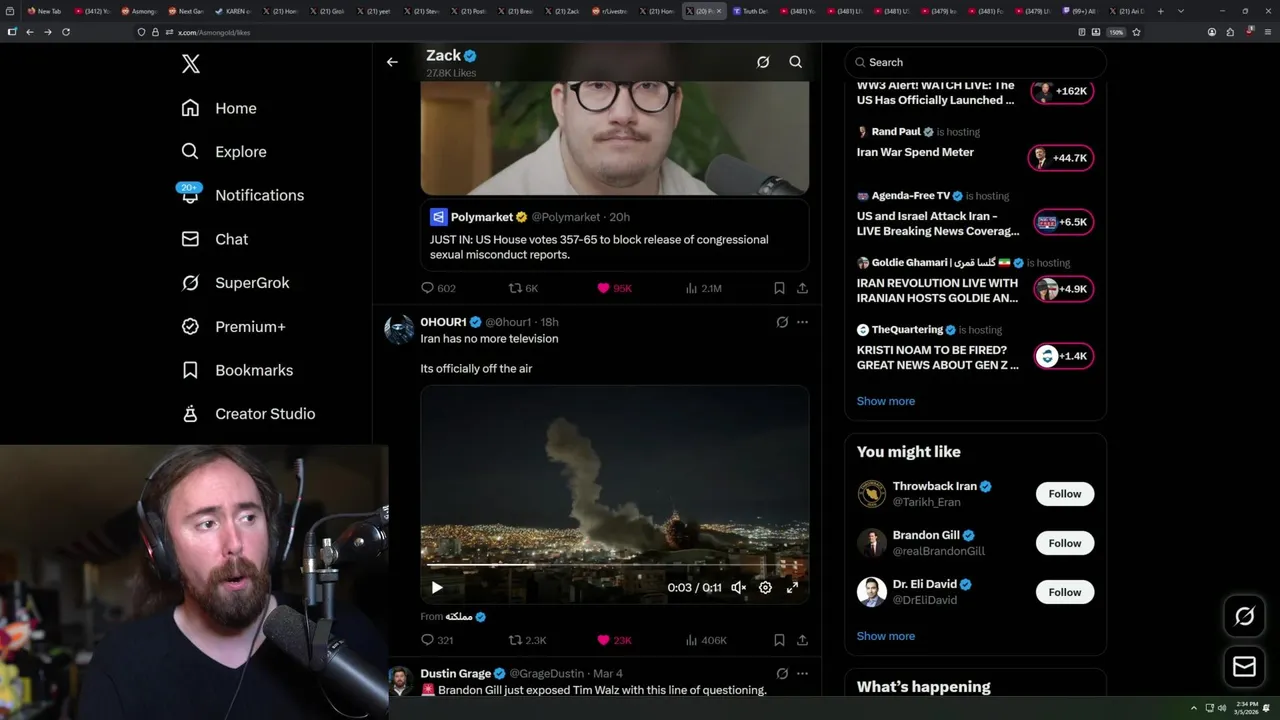Reload the browser page

pos(66,32)
